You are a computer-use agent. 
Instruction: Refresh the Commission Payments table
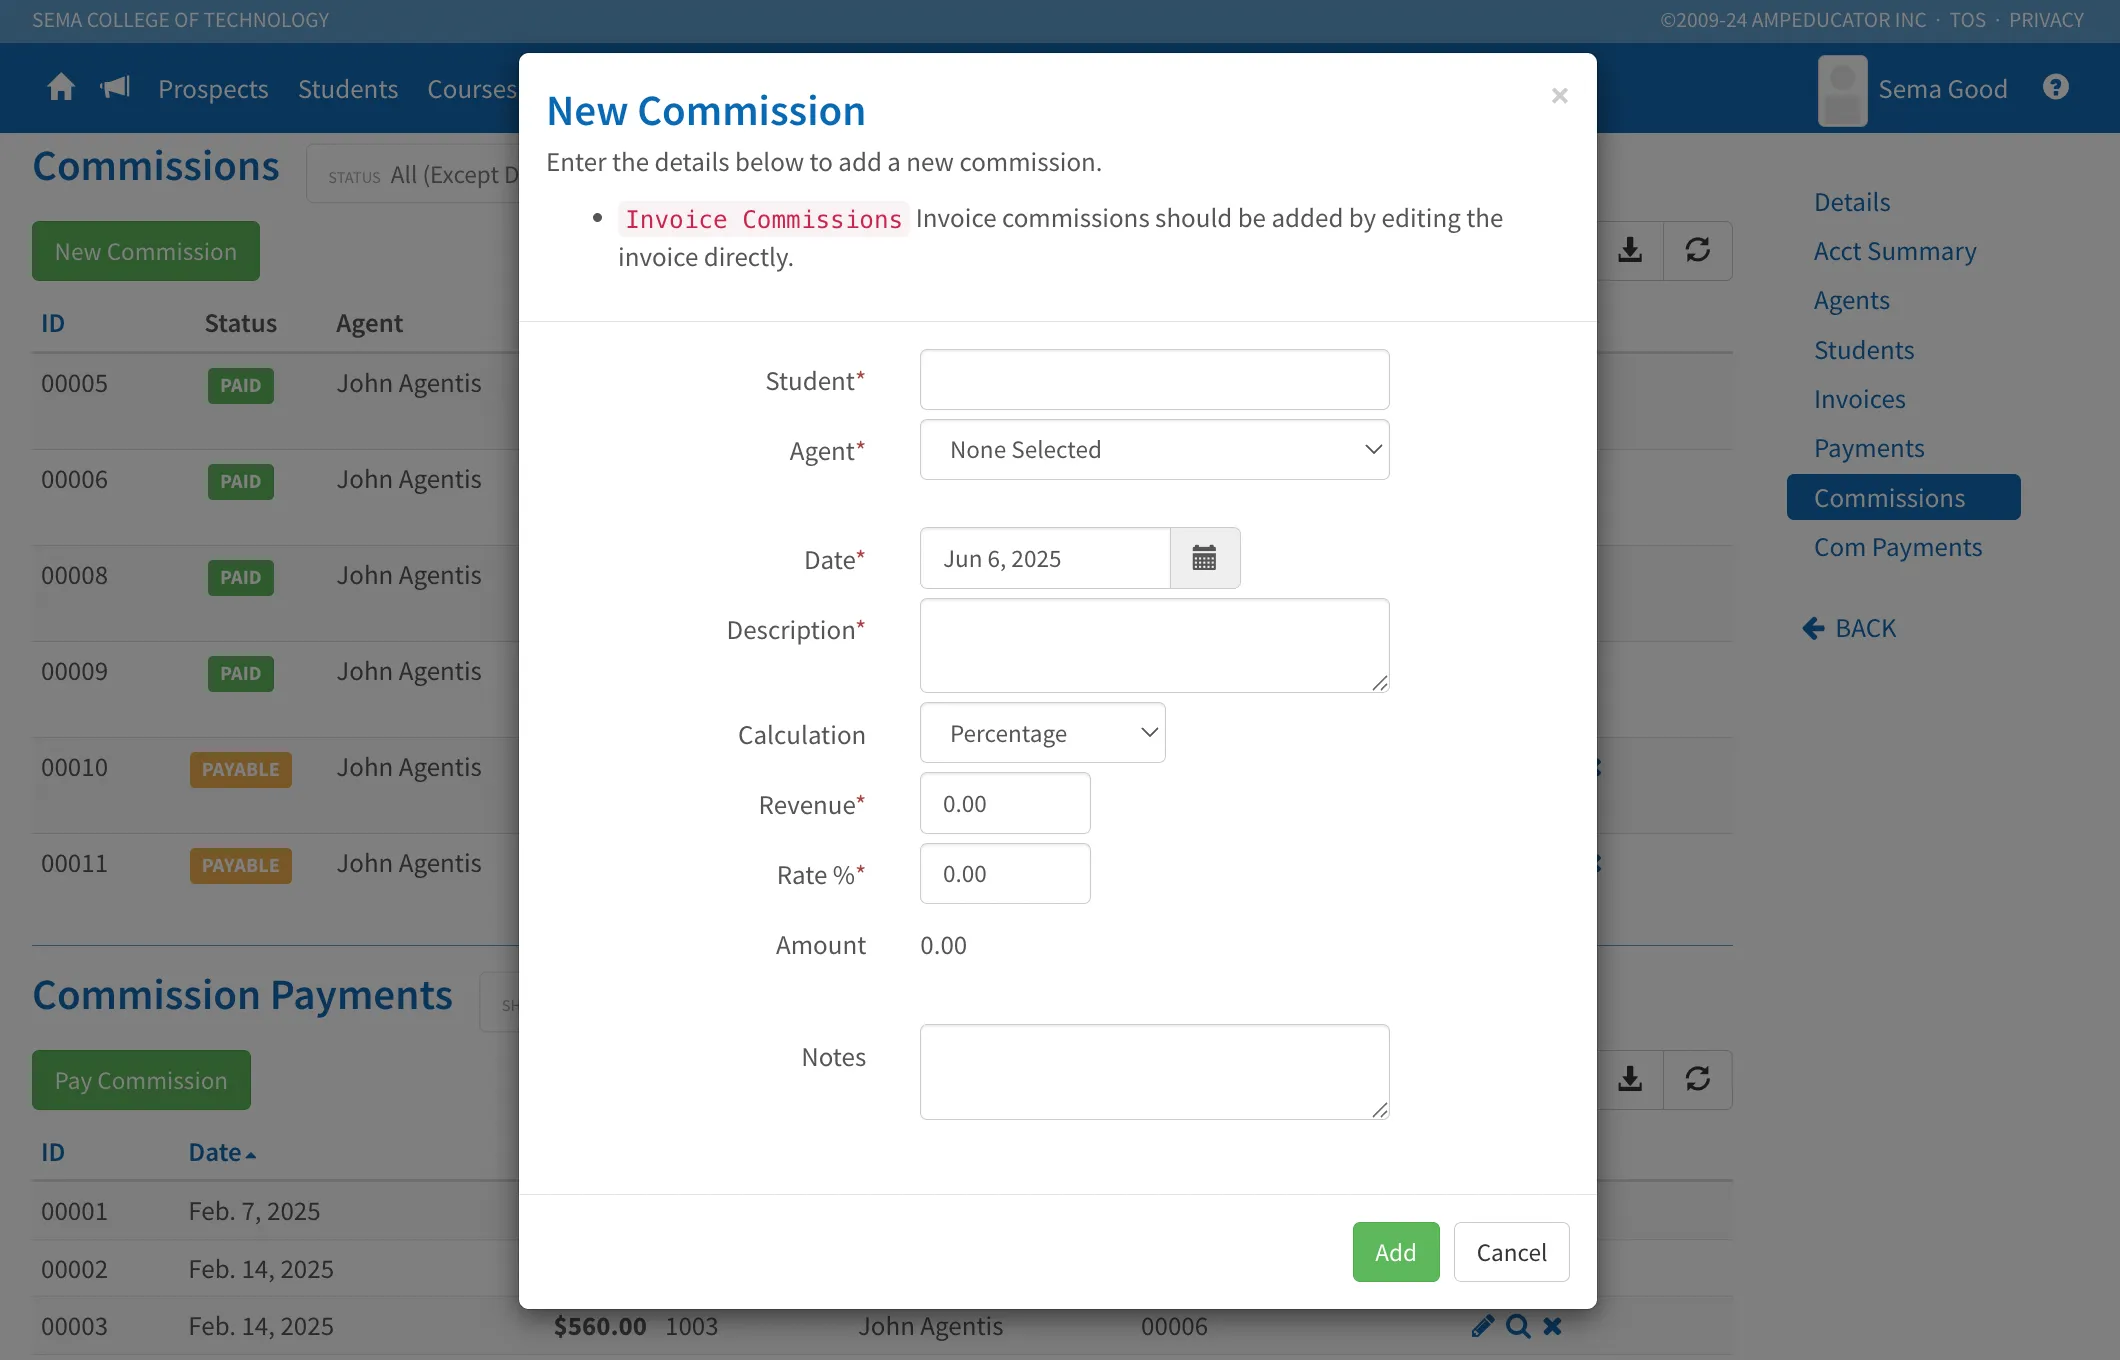[1697, 1079]
